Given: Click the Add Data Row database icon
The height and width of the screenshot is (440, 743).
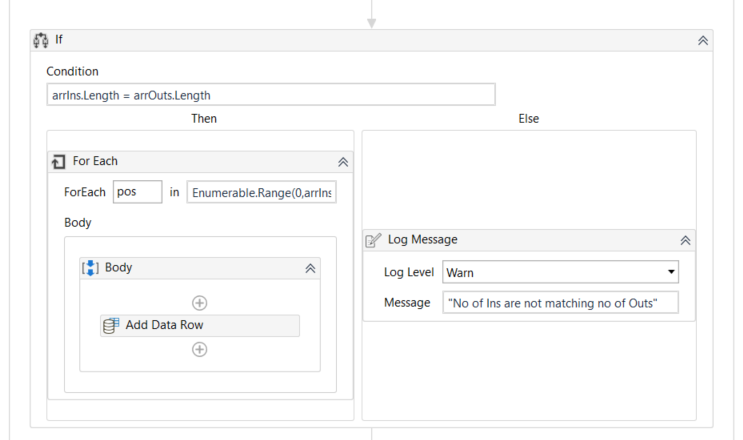Looking at the screenshot, I should [111, 326].
